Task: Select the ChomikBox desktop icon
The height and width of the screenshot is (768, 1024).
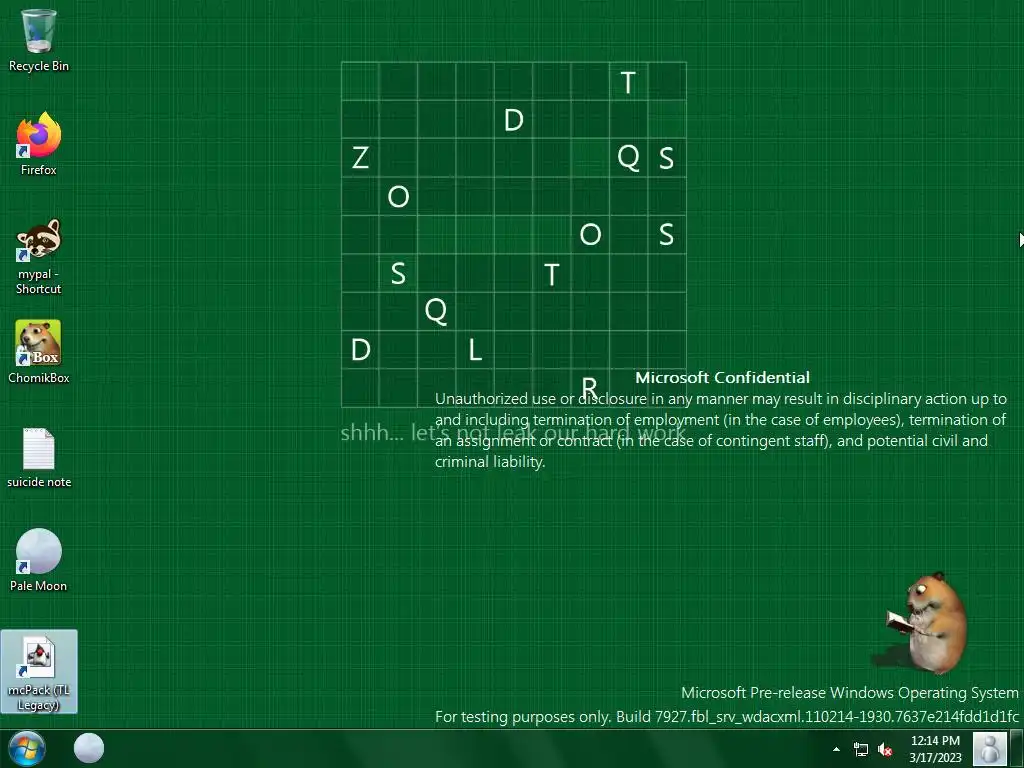Action: [x=39, y=352]
